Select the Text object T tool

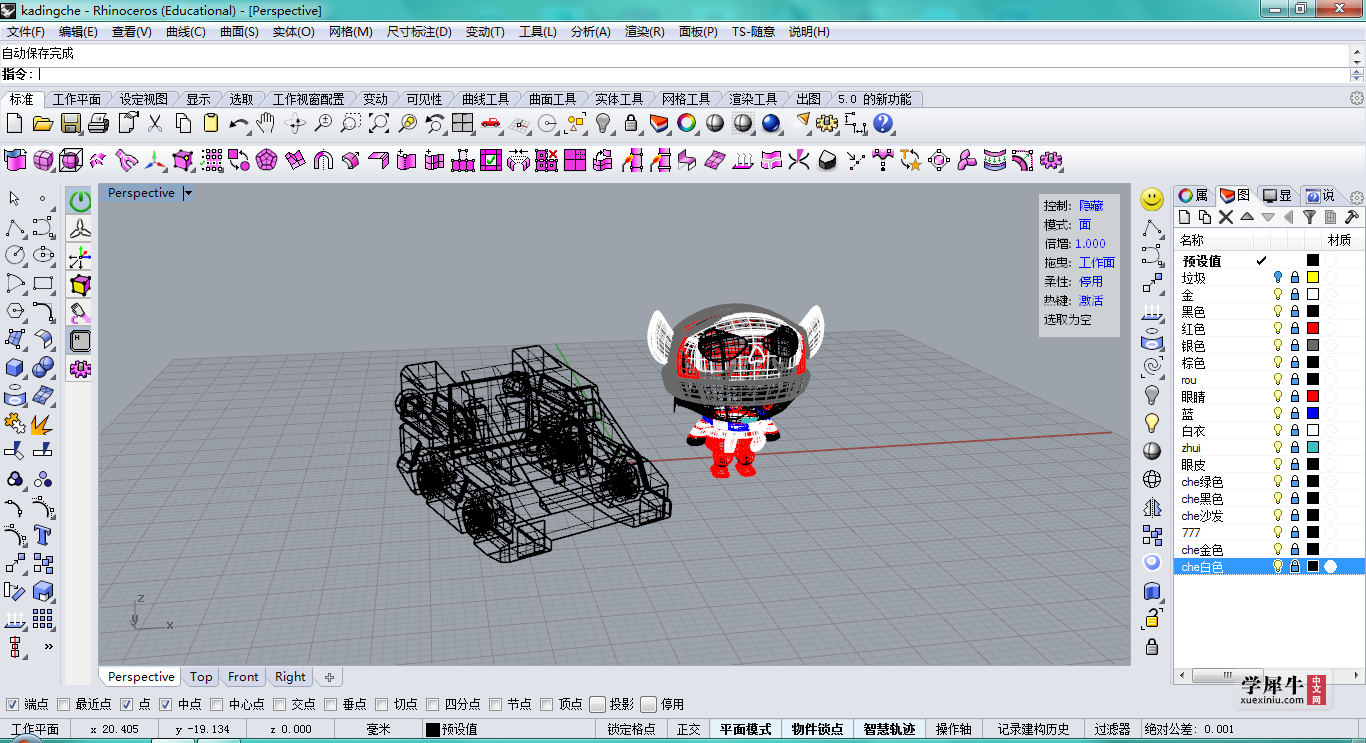point(42,535)
